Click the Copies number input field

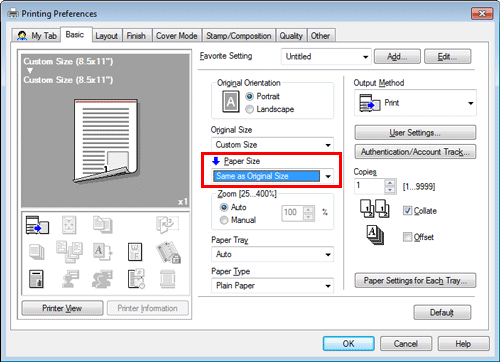coord(369,187)
